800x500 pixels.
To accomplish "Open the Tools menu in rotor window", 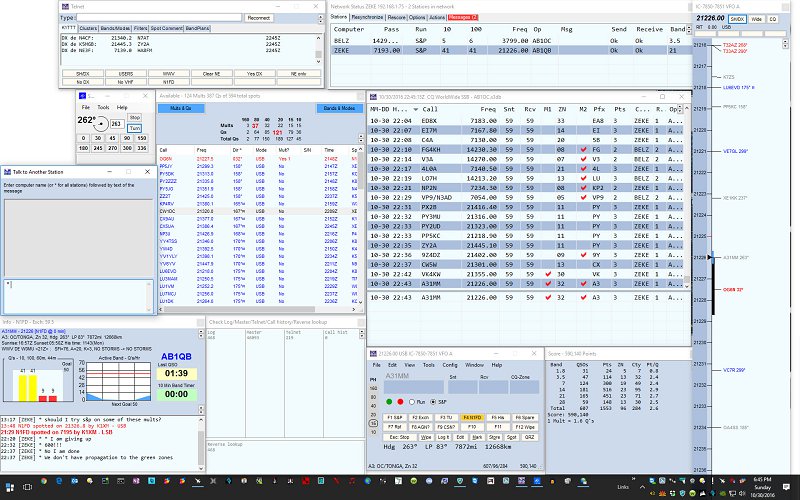I will point(104,107).
